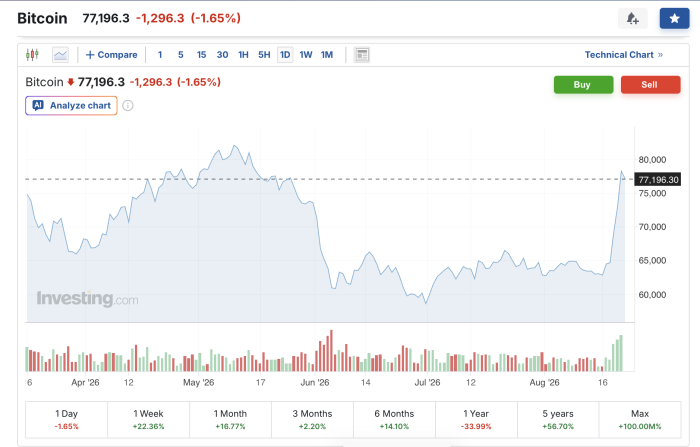The height and width of the screenshot is (447, 700).
Task: Select the 1 Week performance range
Action: (x=148, y=420)
